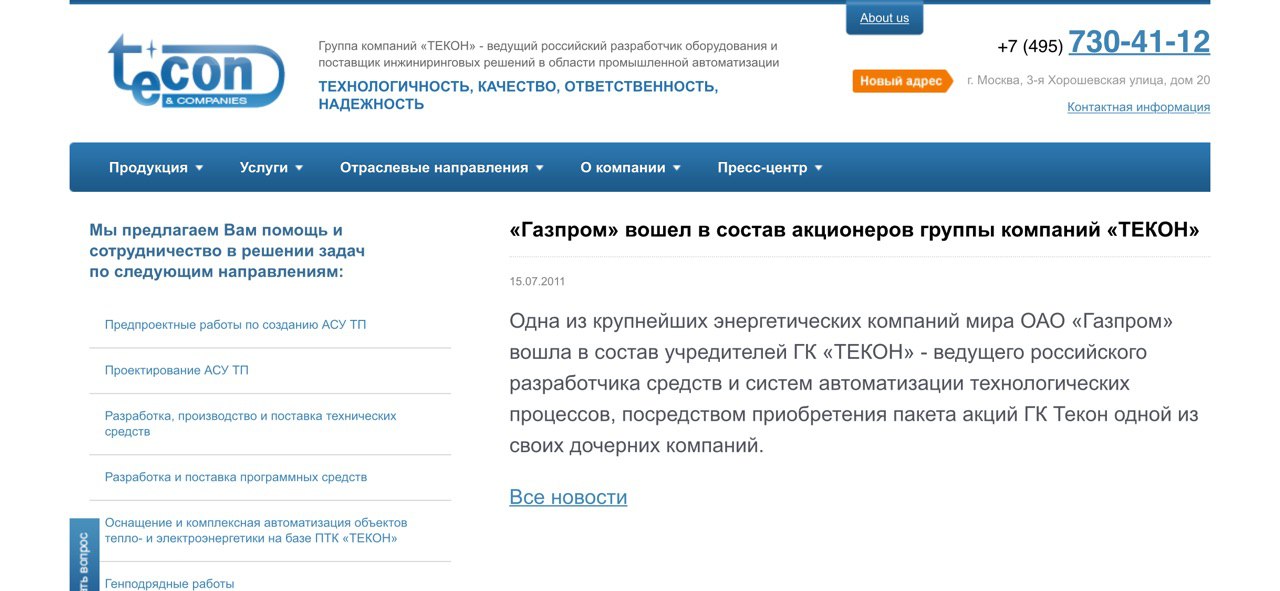Click the address text г. Москва, 3-я Хорошевская
The width and height of the screenshot is (1280, 591).
coord(1088,80)
